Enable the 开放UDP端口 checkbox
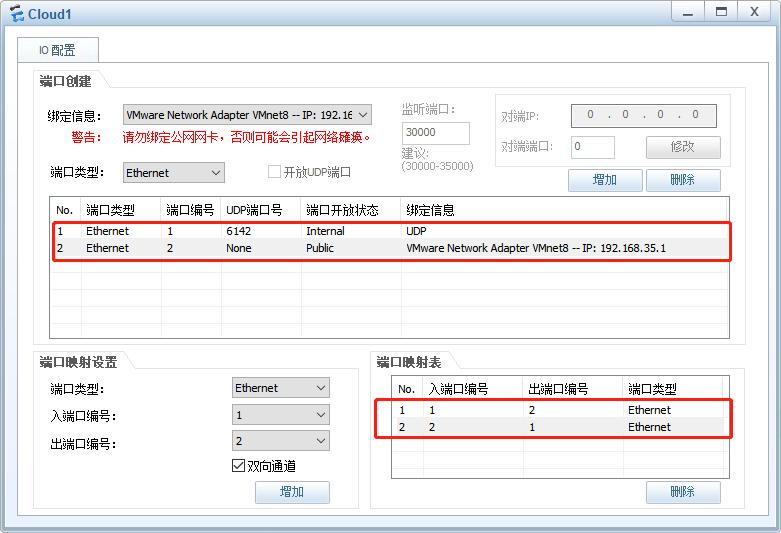Image resolution: width=781 pixels, height=533 pixels. coord(274,172)
